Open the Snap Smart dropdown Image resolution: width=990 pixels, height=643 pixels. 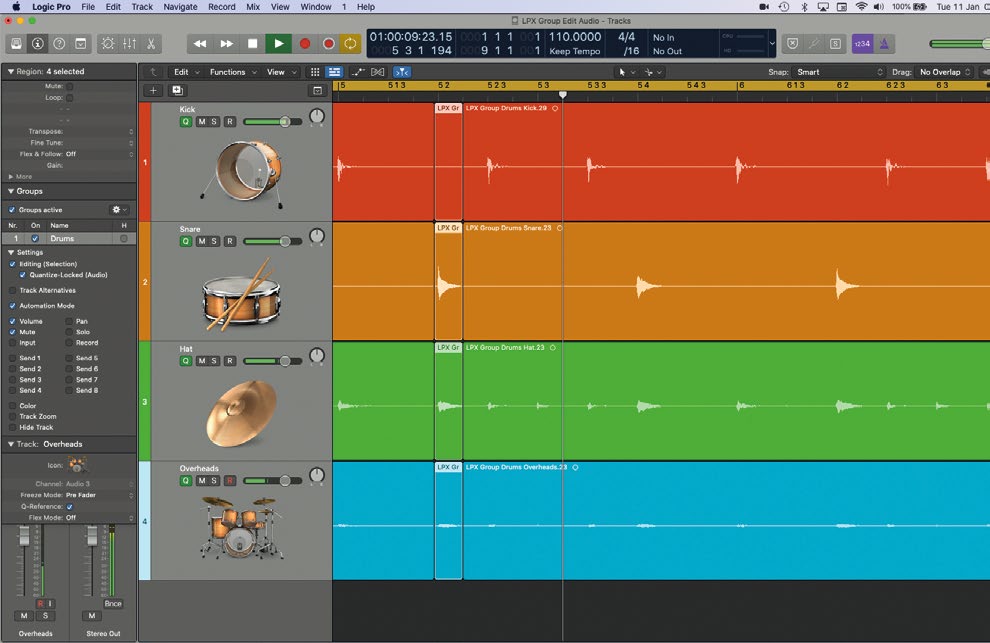[x=838, y=72]
